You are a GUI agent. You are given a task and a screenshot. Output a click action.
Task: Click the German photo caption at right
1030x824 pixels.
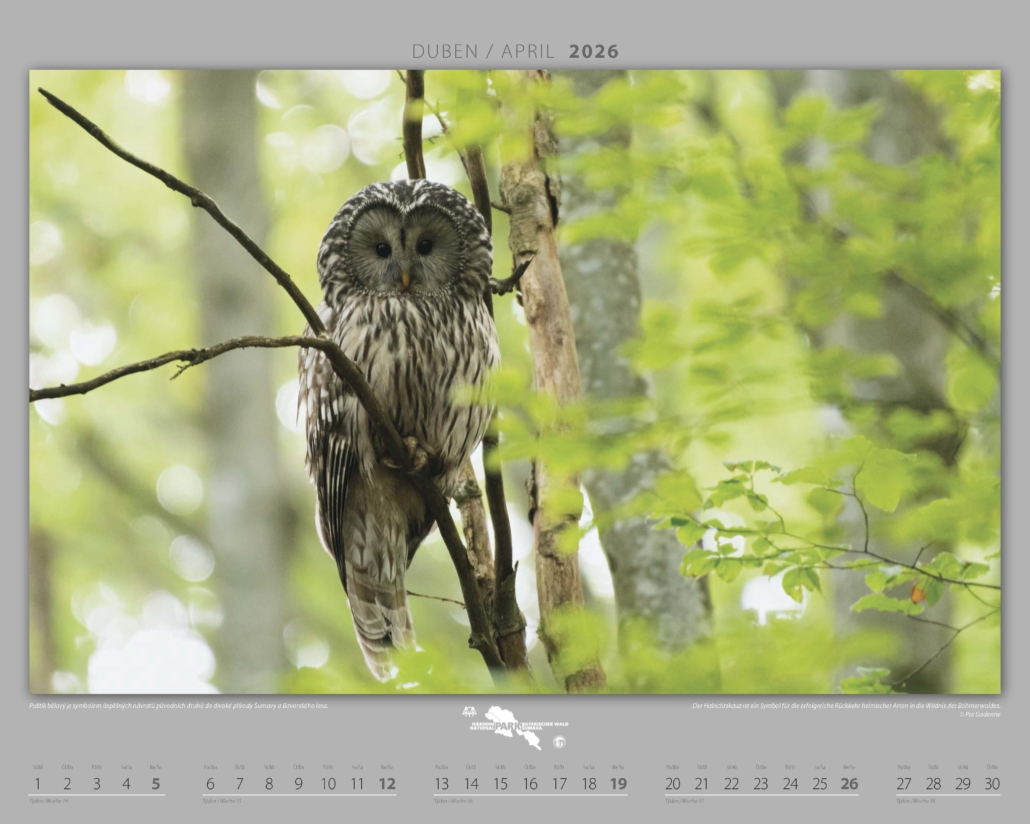pos(846,707)
